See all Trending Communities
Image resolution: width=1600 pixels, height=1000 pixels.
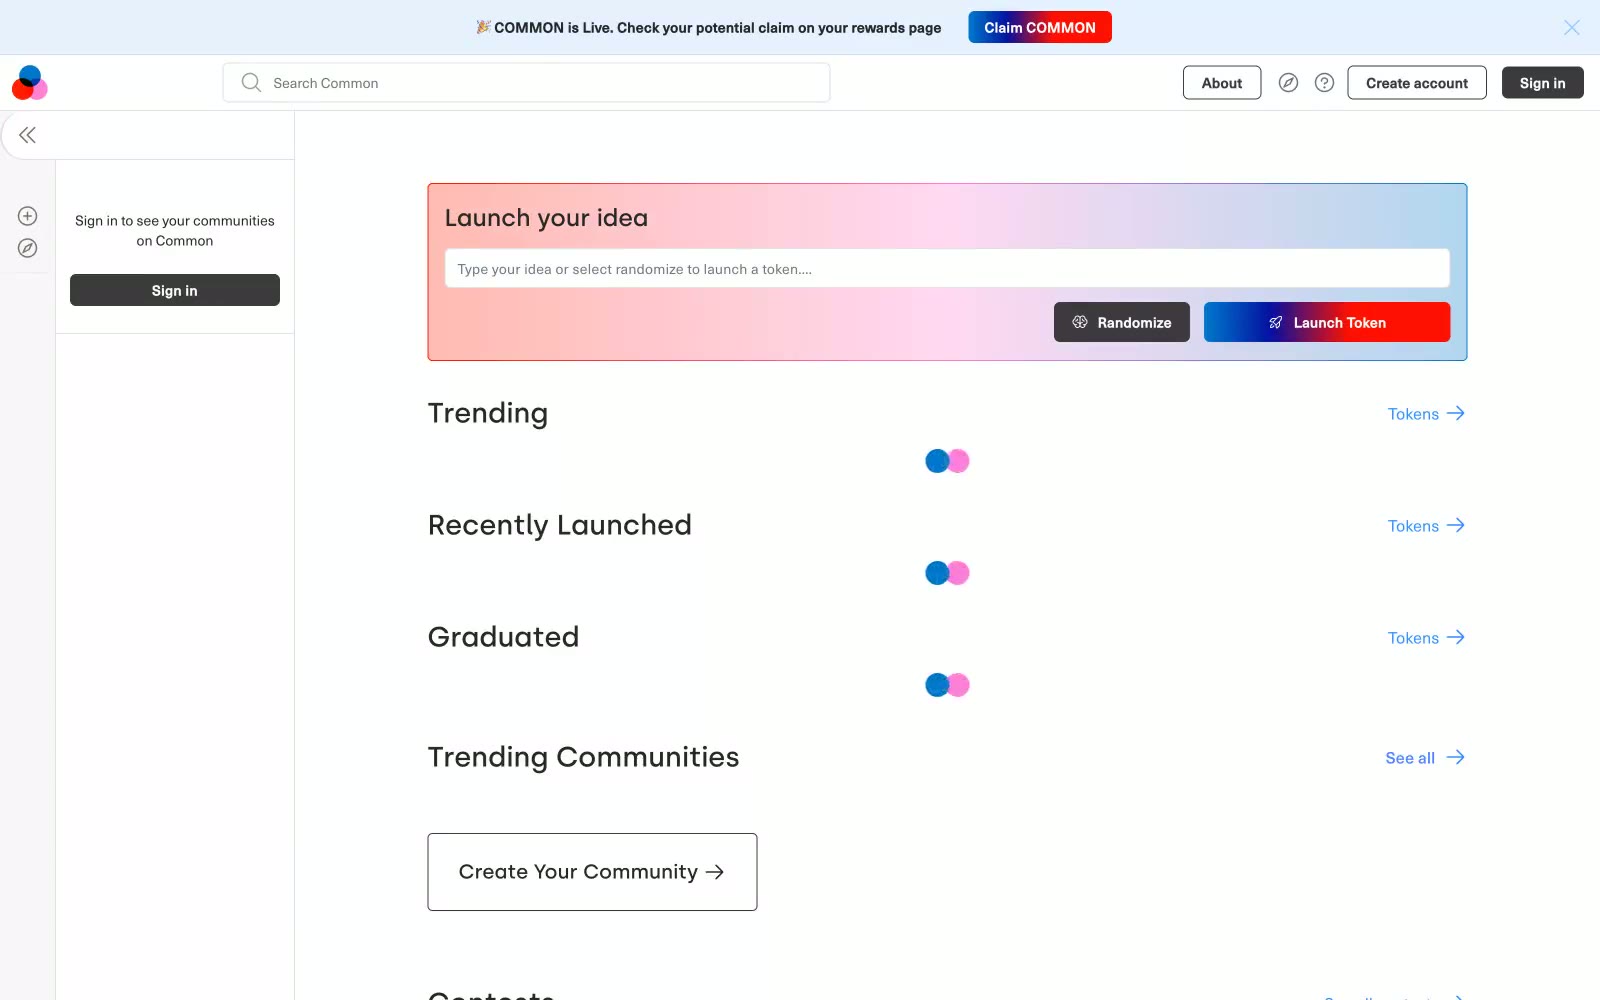point(1425,758)
